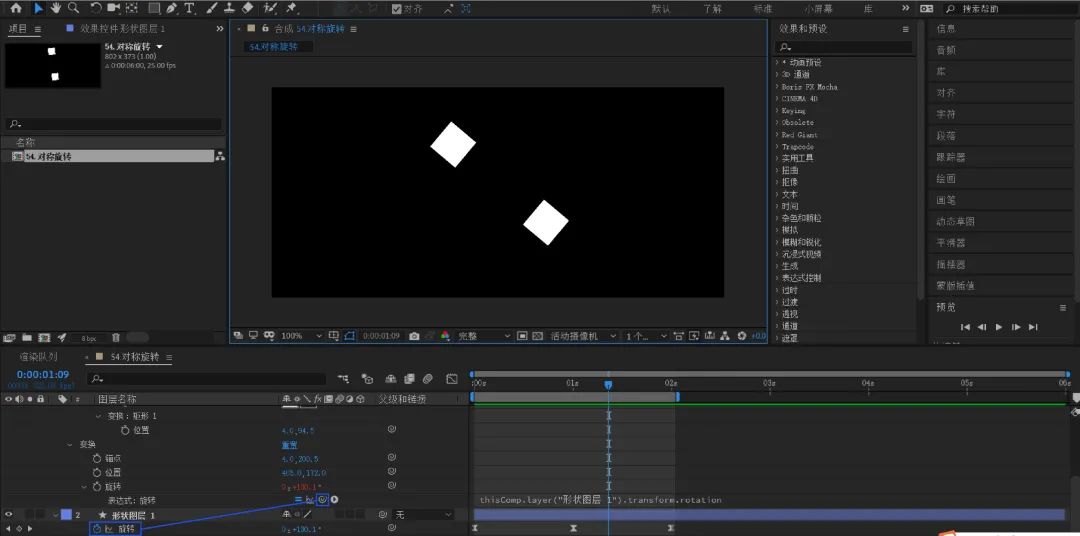
Task: Open the 跟踪器 panel
Action: coord(951,157)
